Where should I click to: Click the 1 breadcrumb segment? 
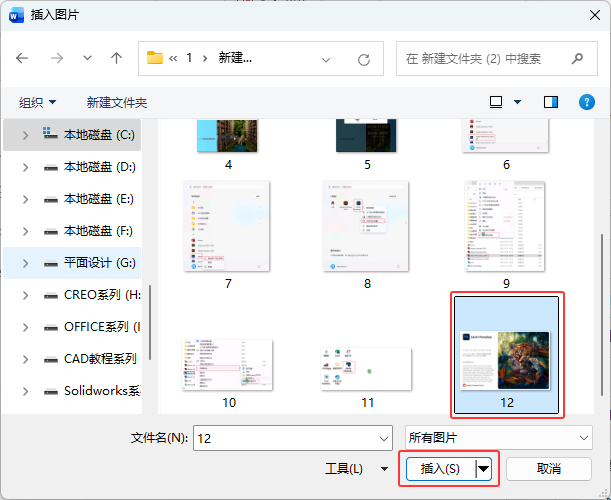pos(189,58)
